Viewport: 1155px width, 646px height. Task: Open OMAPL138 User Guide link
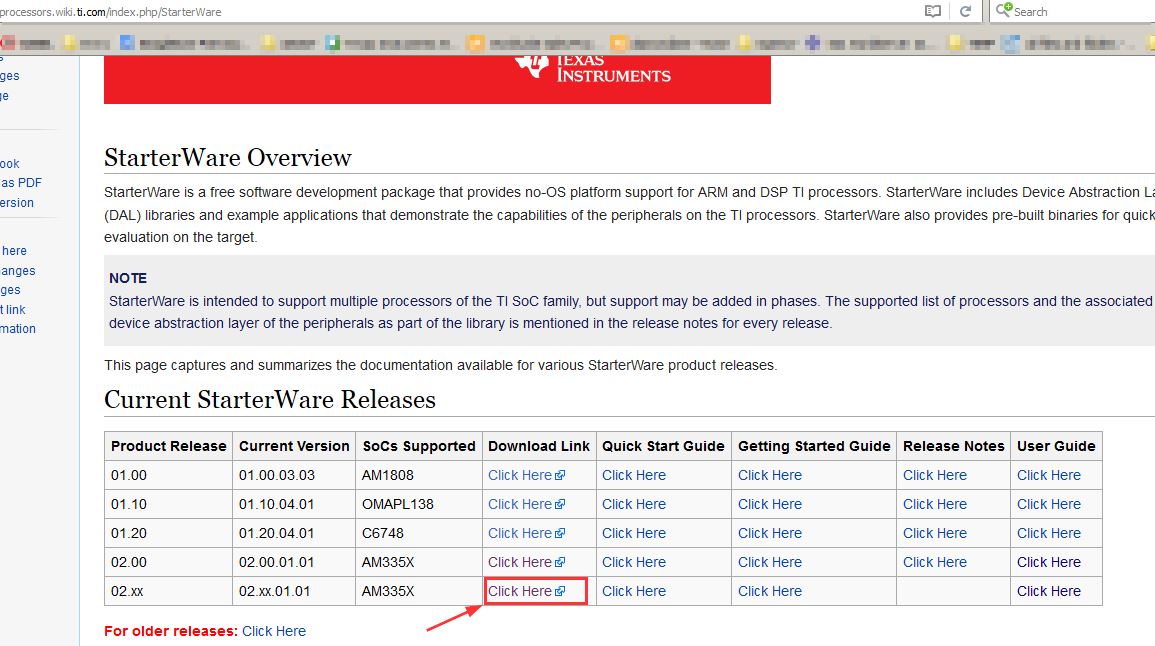pyautogui.click(x=1049, y=504)
